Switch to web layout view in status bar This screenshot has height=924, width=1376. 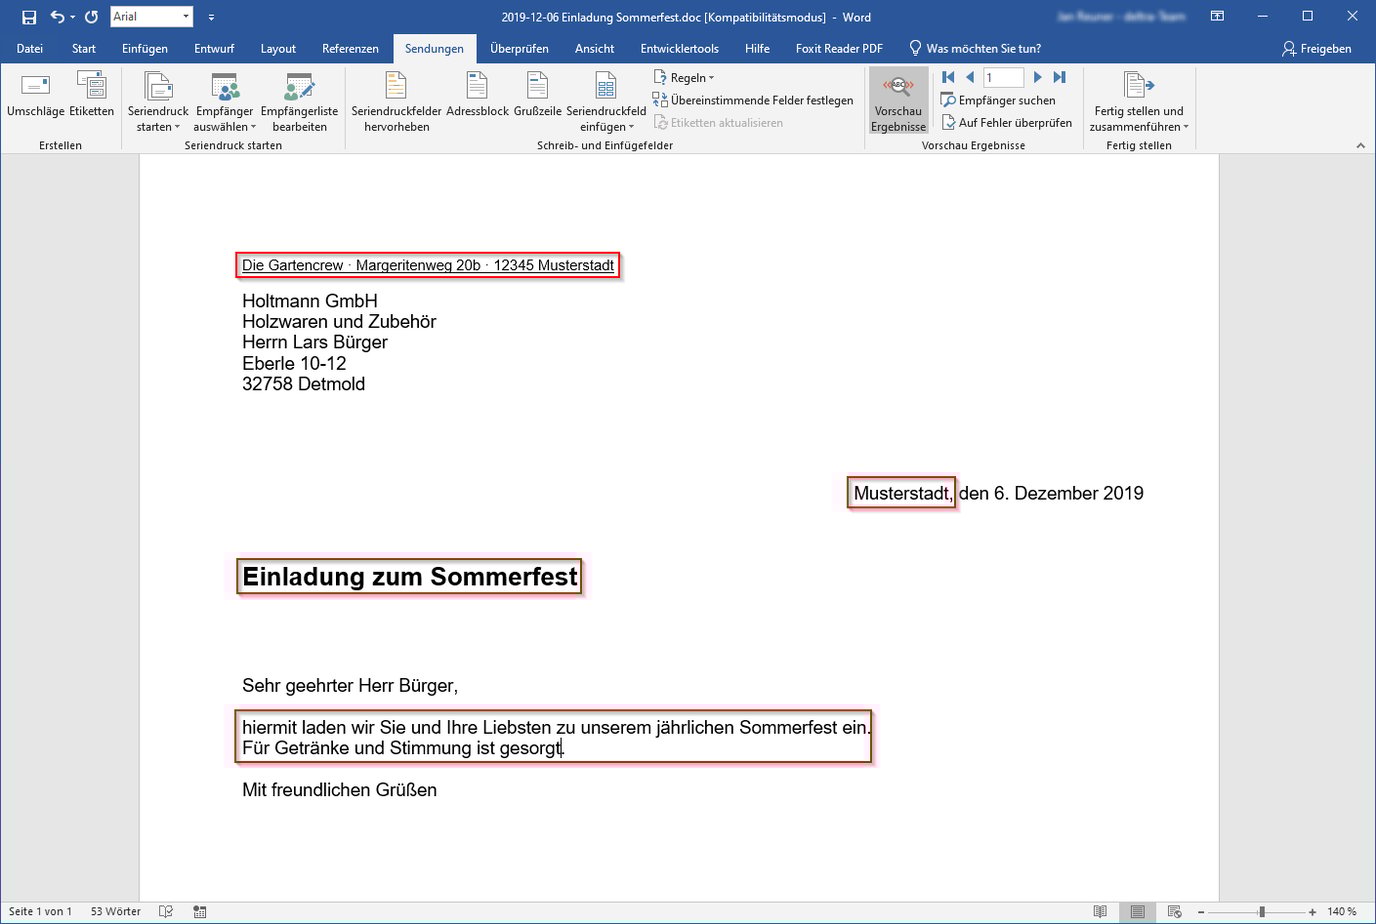click(1174, 911)
